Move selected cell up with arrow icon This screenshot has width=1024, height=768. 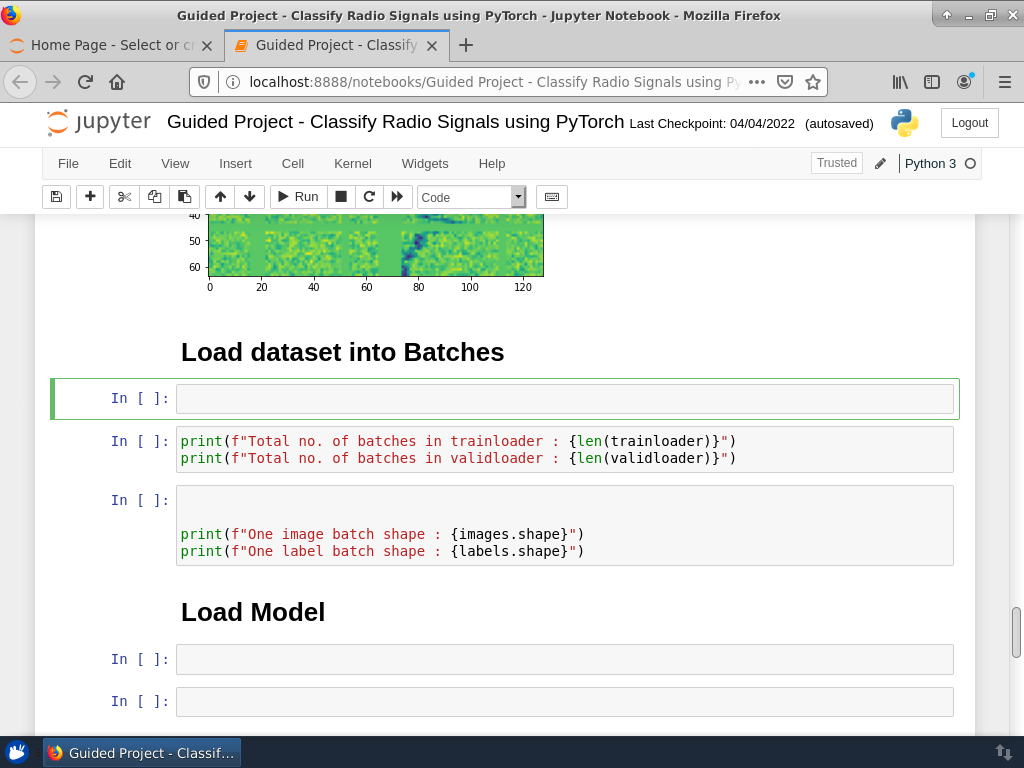point(220,197)
